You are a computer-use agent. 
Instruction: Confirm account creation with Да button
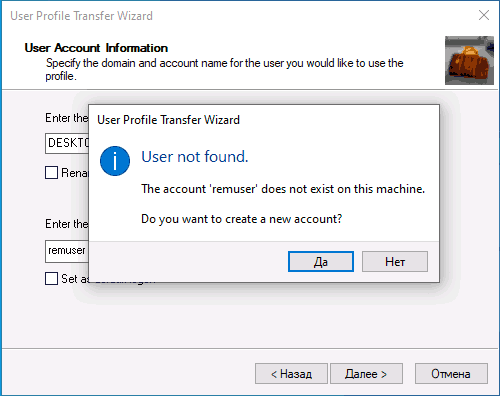tap(321, 262)
